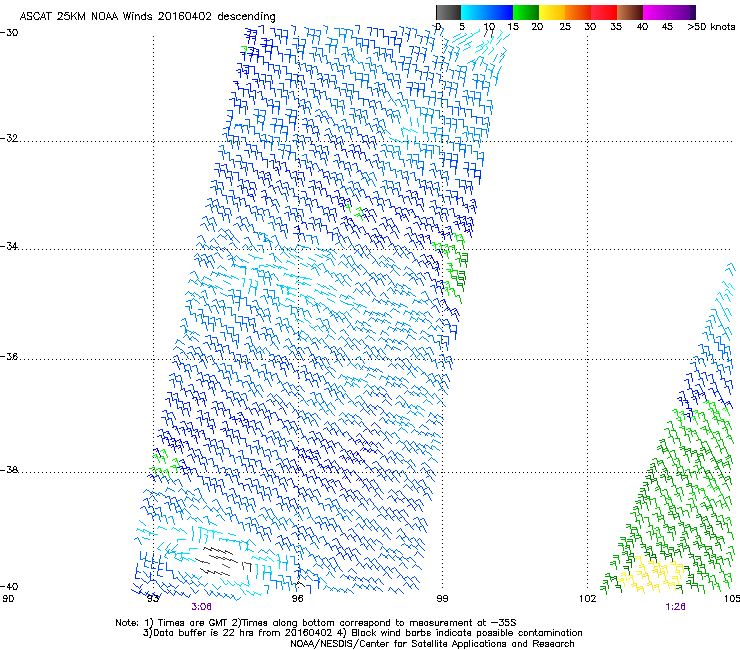Click the green wind barbs near 93E, 38S
Screen dimensions: 740x650
(165, 464)
